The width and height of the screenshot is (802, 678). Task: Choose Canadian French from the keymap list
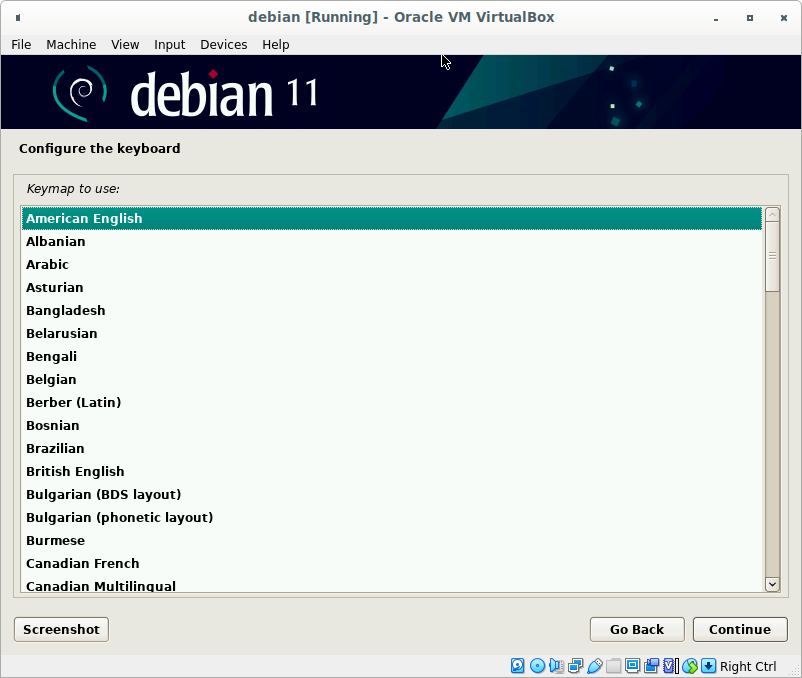click(x=82, y=563)
